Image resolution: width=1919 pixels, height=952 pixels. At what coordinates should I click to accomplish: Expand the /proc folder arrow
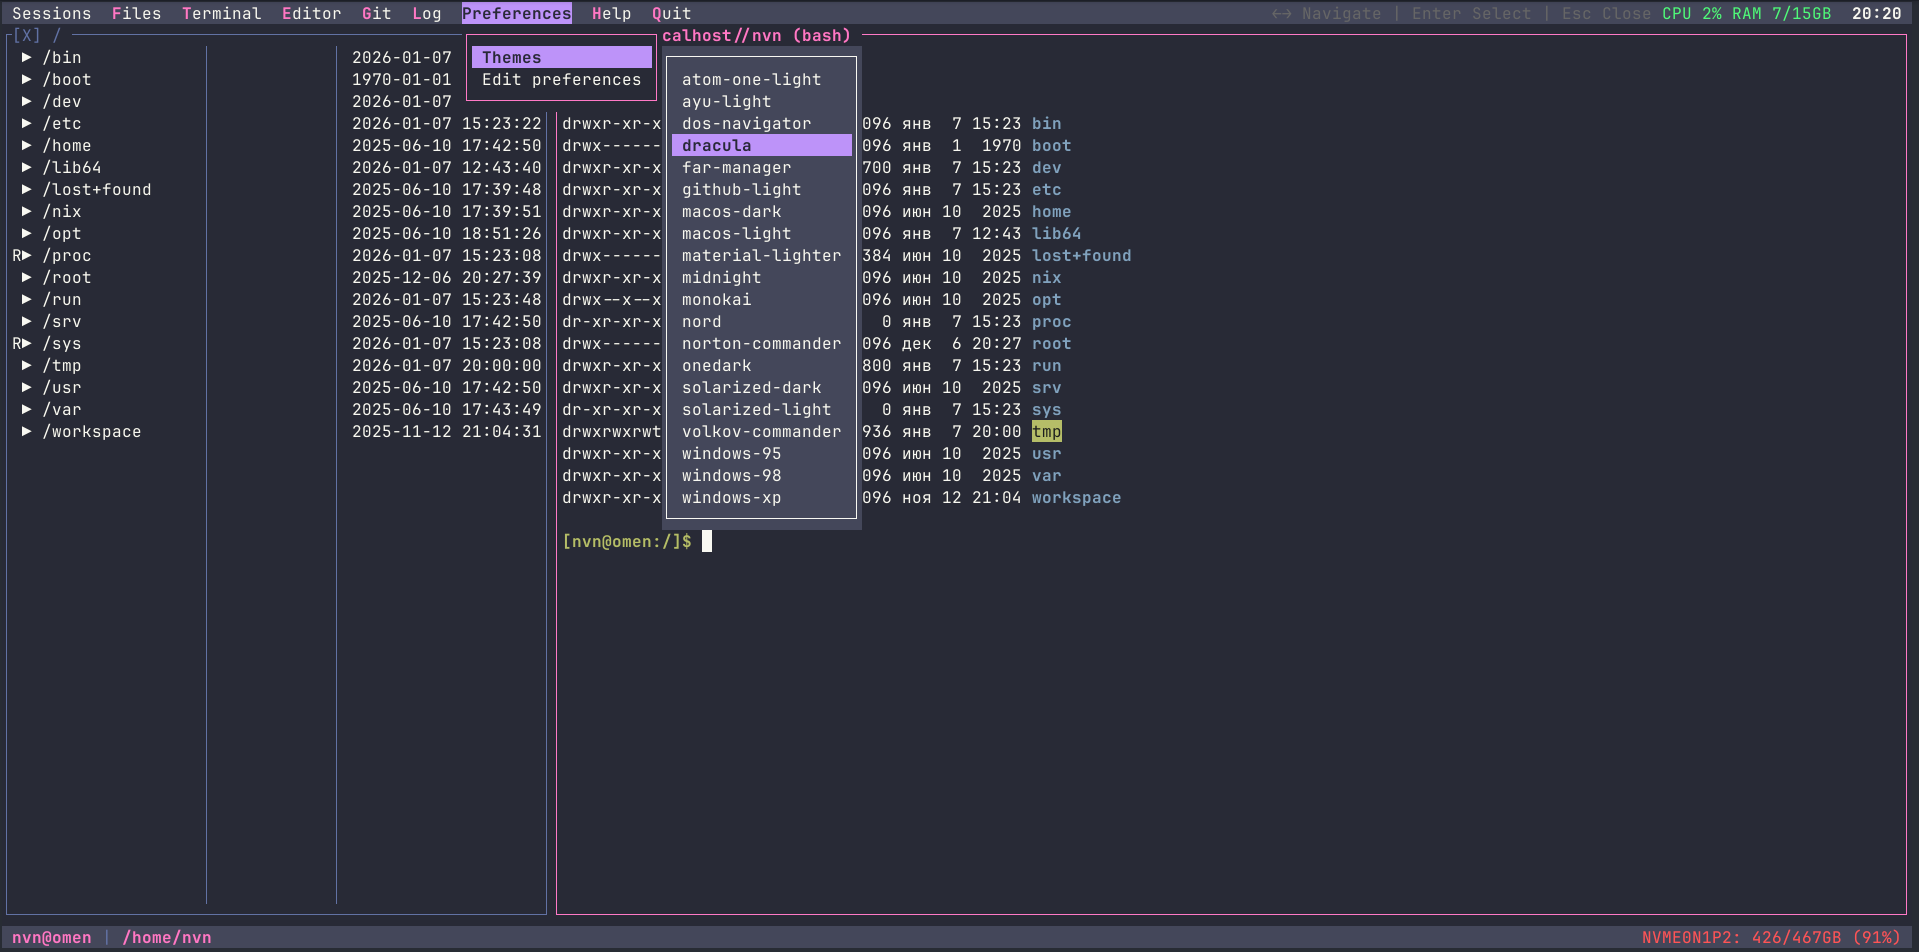[x=27, y=256]
